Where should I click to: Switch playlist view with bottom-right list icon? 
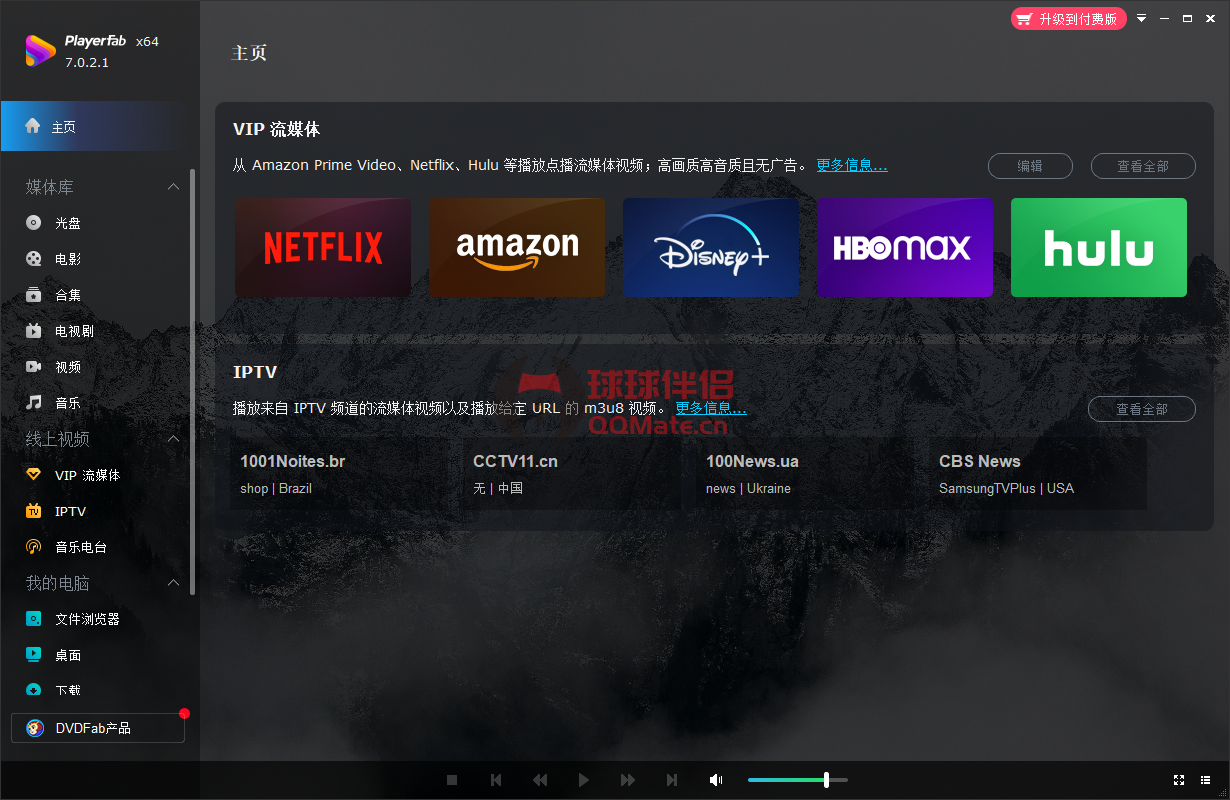pos(1206,779)
